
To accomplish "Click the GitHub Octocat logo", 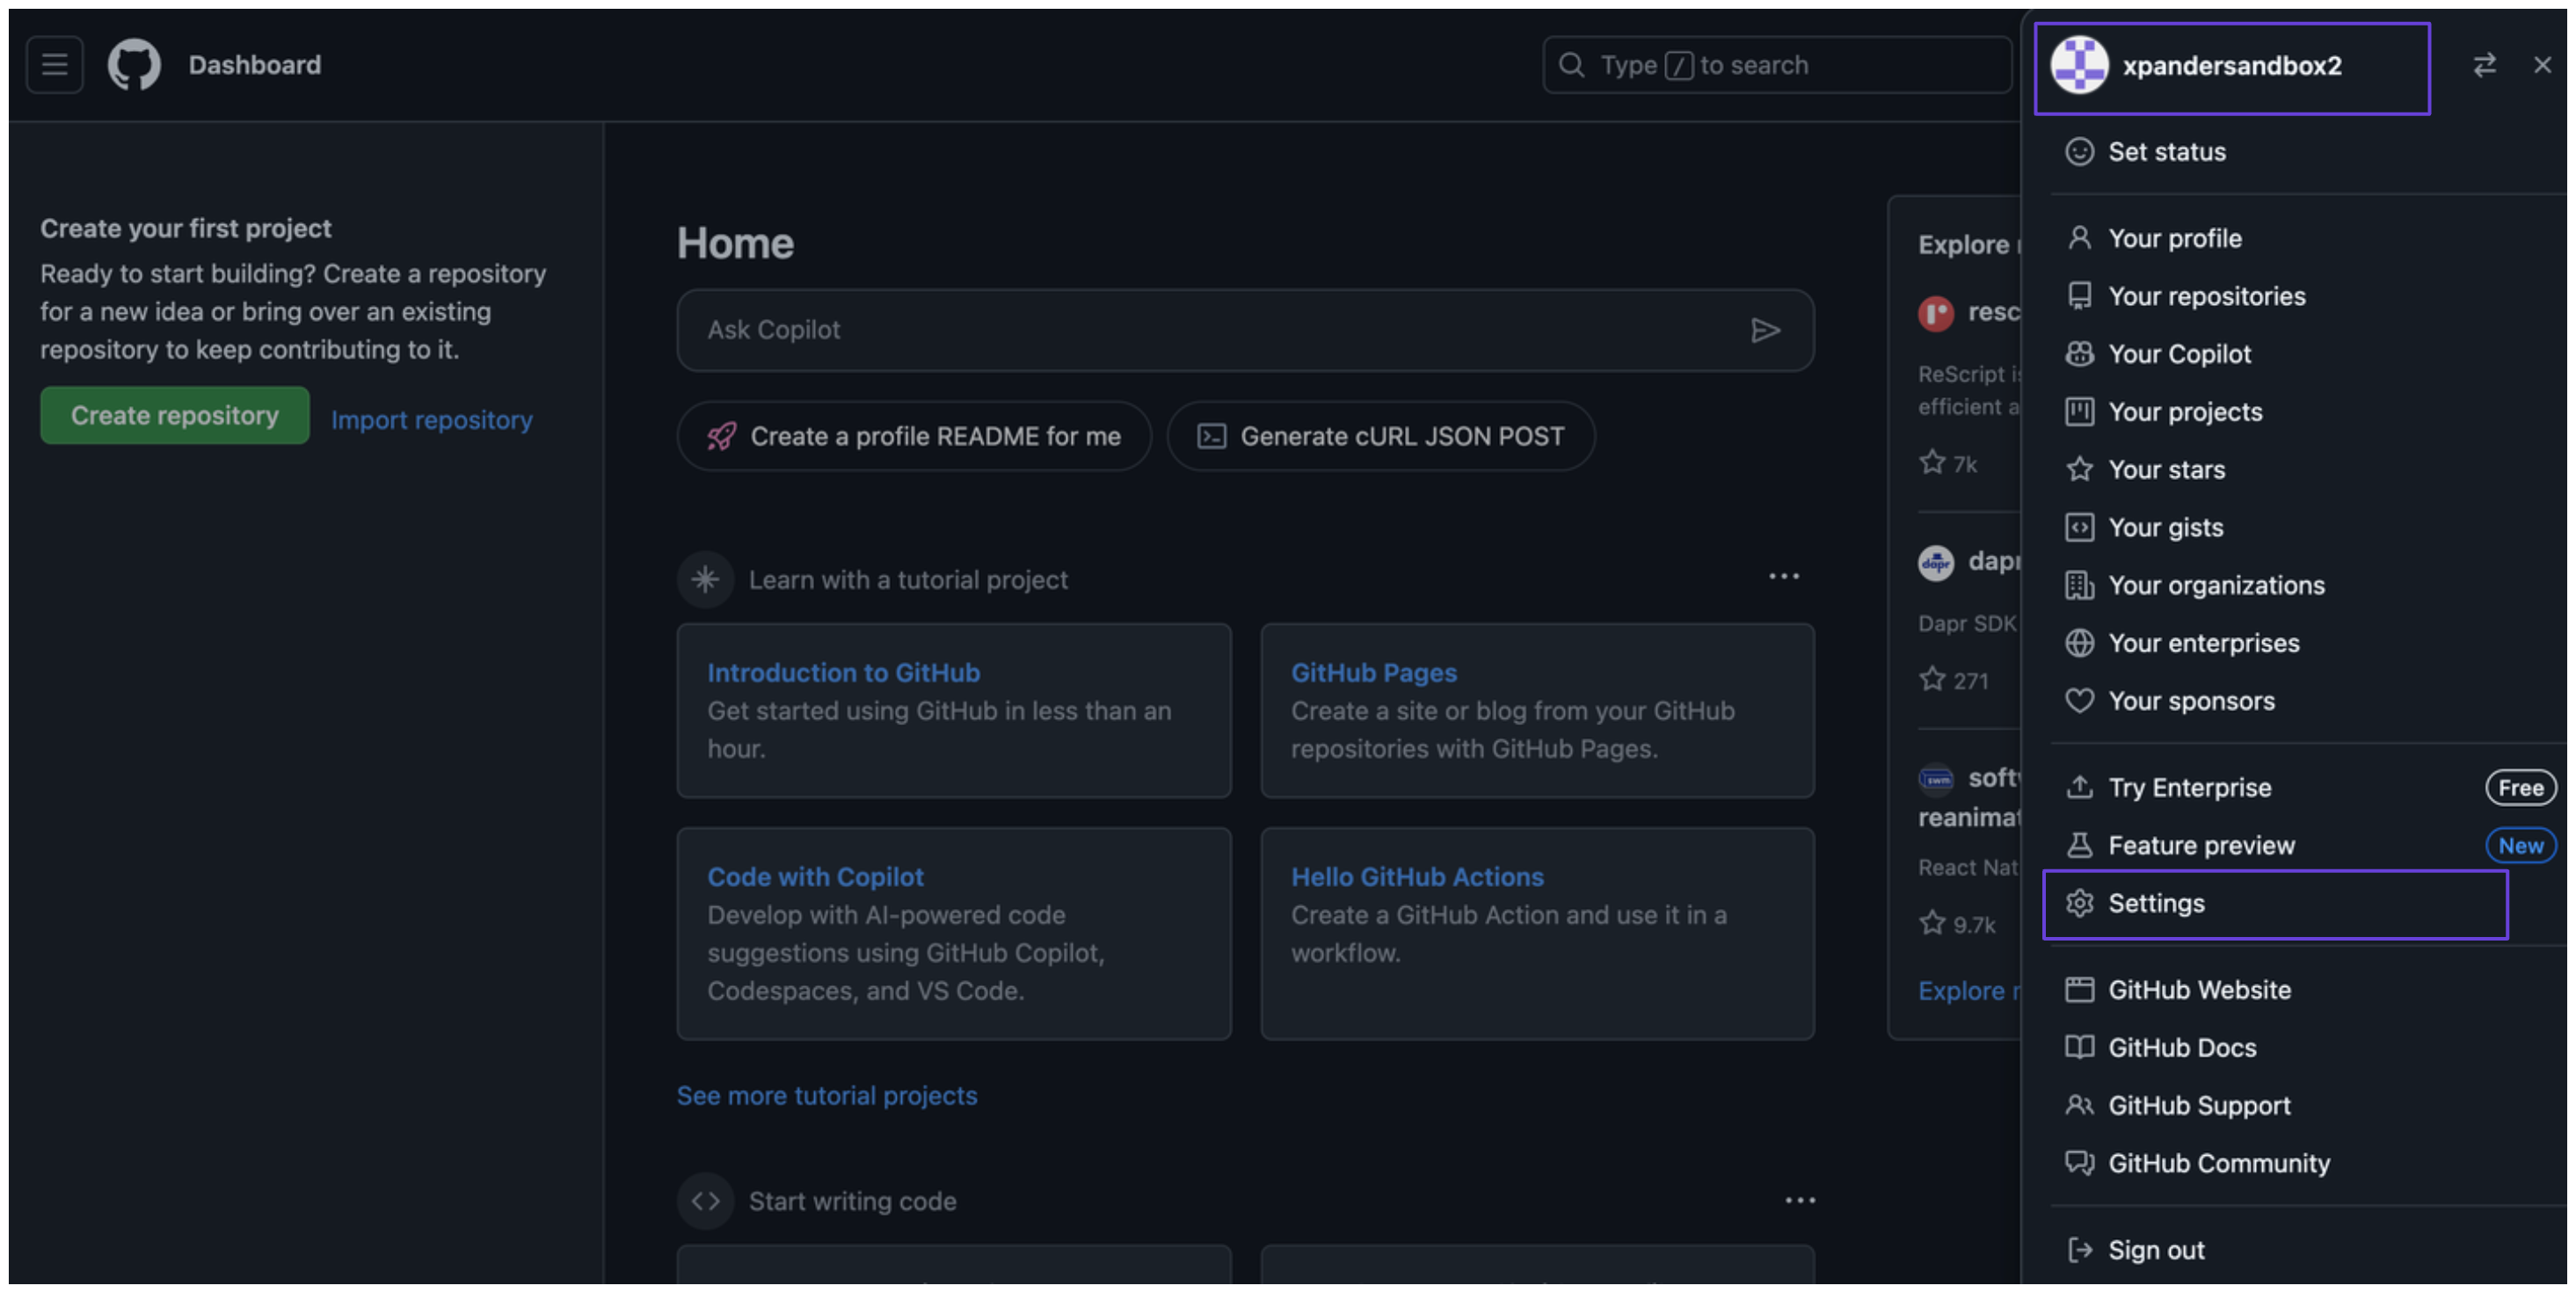I will click(134, 65).
